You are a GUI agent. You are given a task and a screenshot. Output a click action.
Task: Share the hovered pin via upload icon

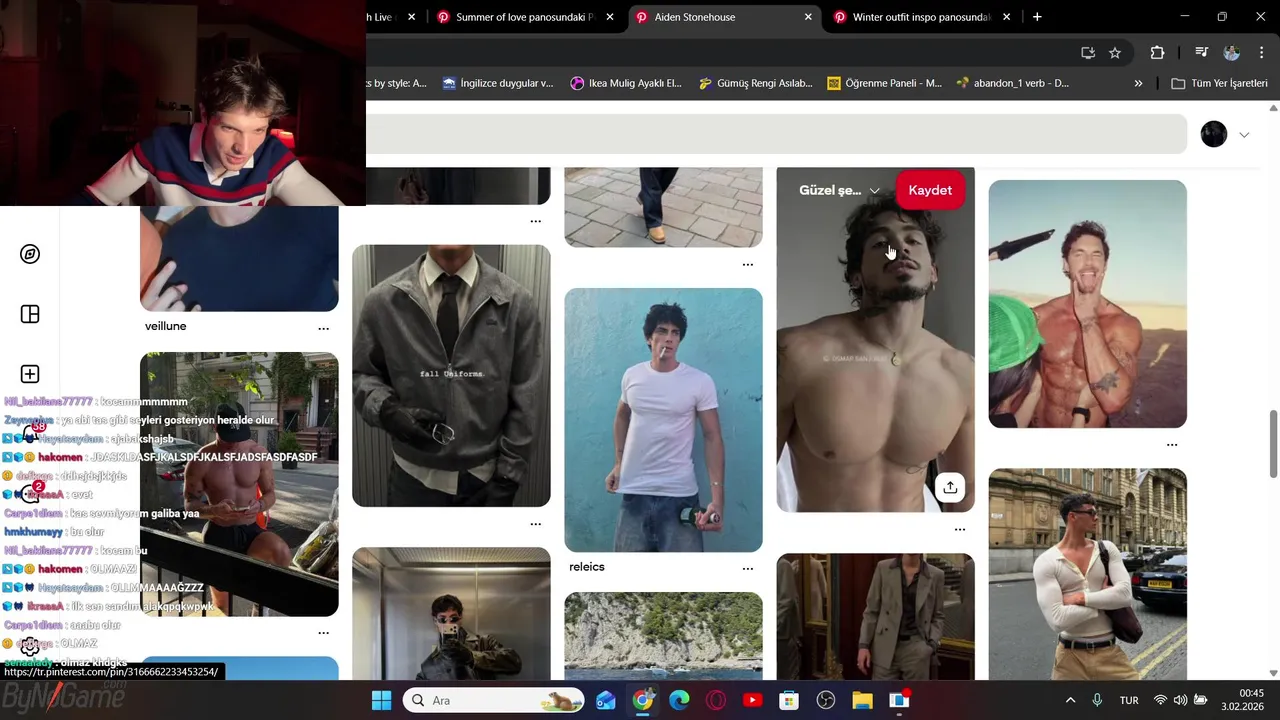(950, 487)
